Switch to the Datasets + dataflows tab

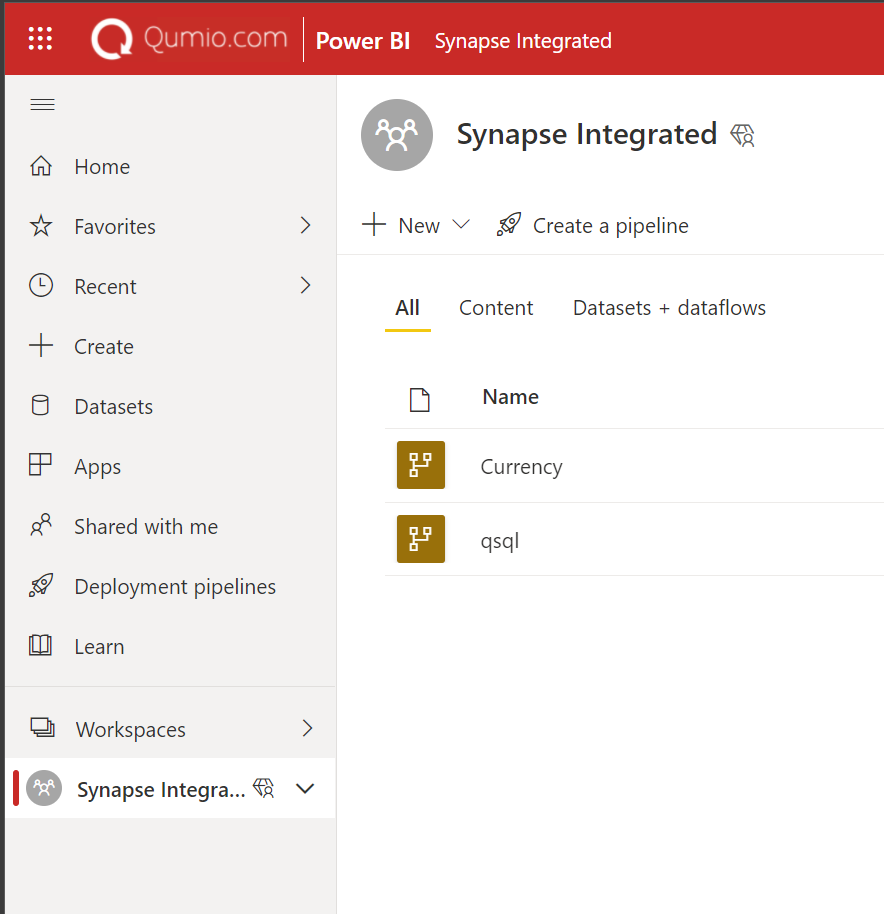tap(669, 308)
